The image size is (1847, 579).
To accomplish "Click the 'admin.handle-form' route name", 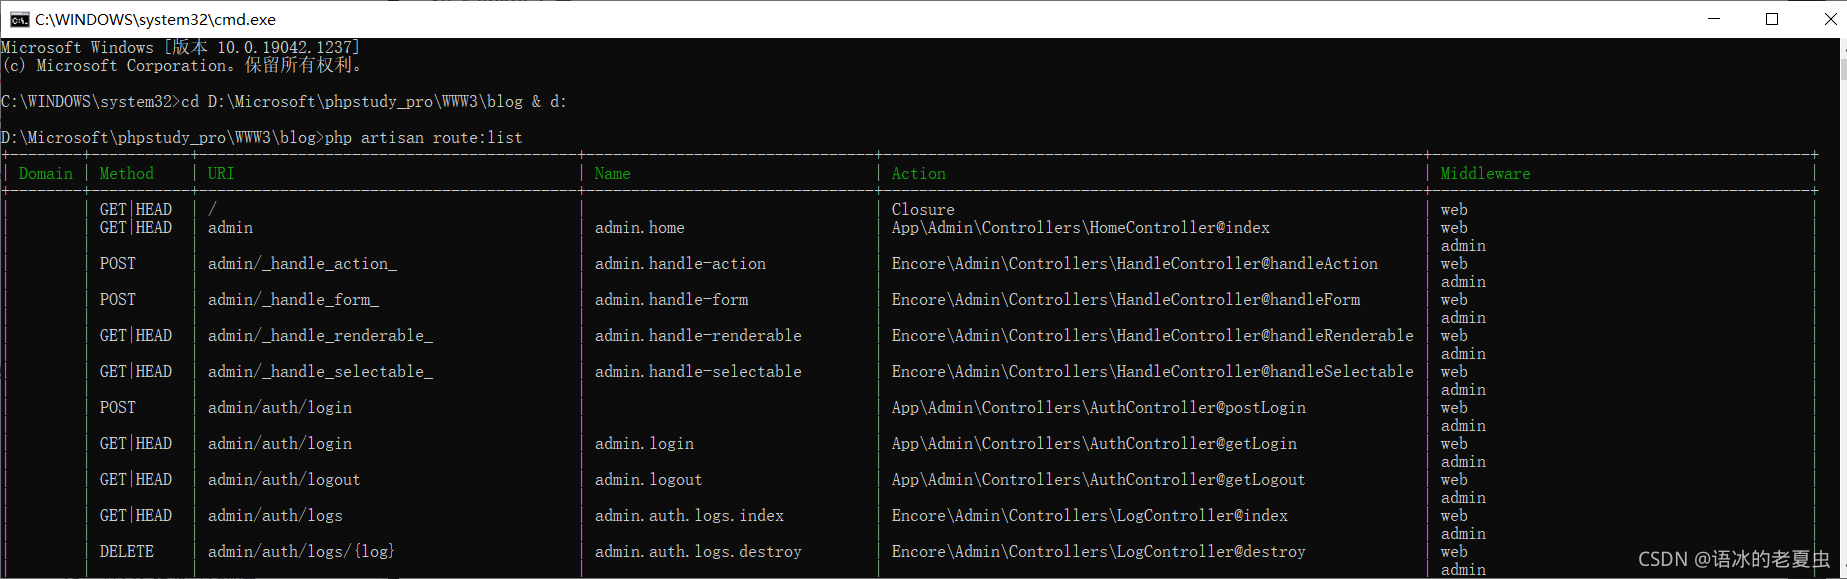I will click(x=671, y=300).
